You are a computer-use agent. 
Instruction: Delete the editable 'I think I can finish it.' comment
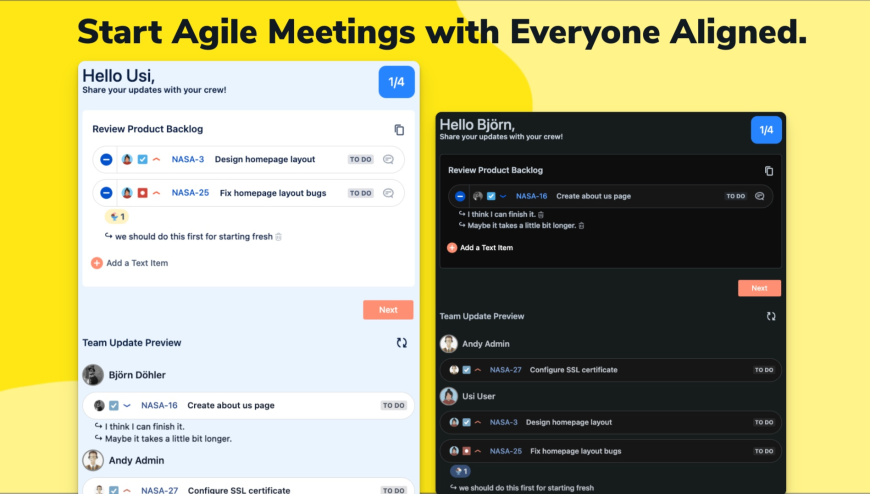pyautogui.click(x=541, y=214)
